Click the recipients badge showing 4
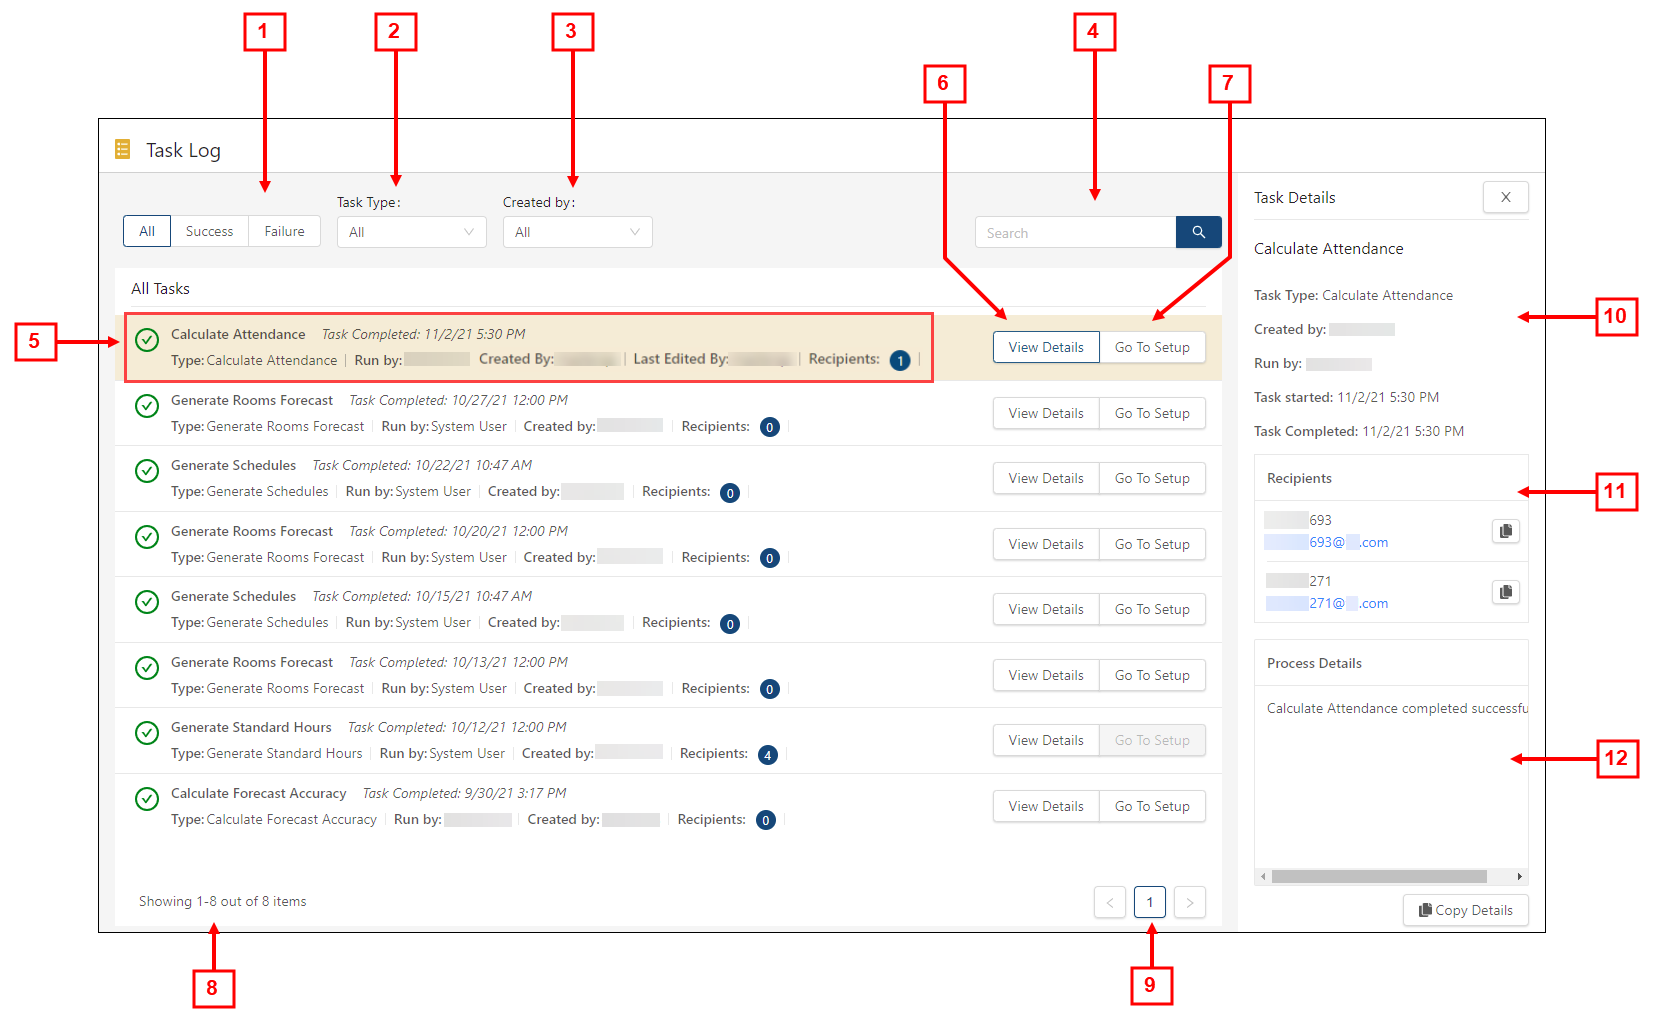Image resolution: width=1653 pixels, height=1018 pixels. 767,755
